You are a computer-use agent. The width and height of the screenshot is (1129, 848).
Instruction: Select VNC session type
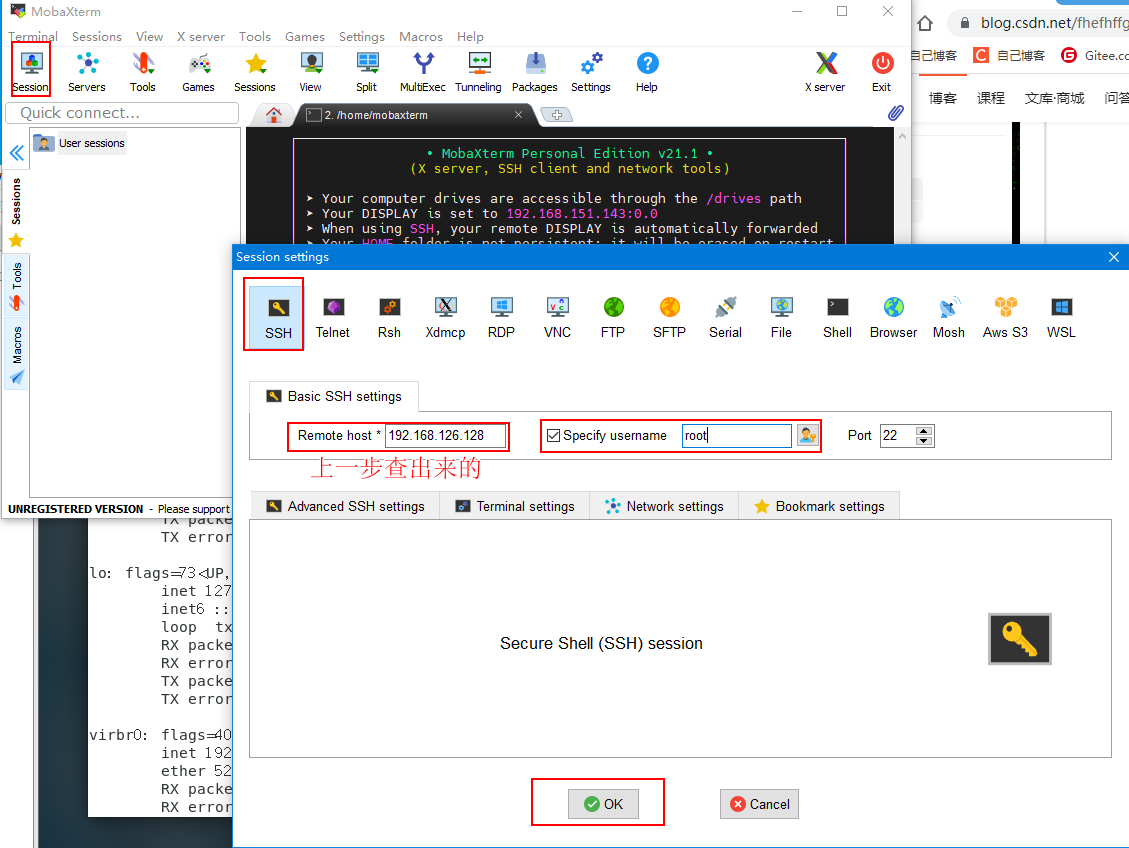(557, 317)
